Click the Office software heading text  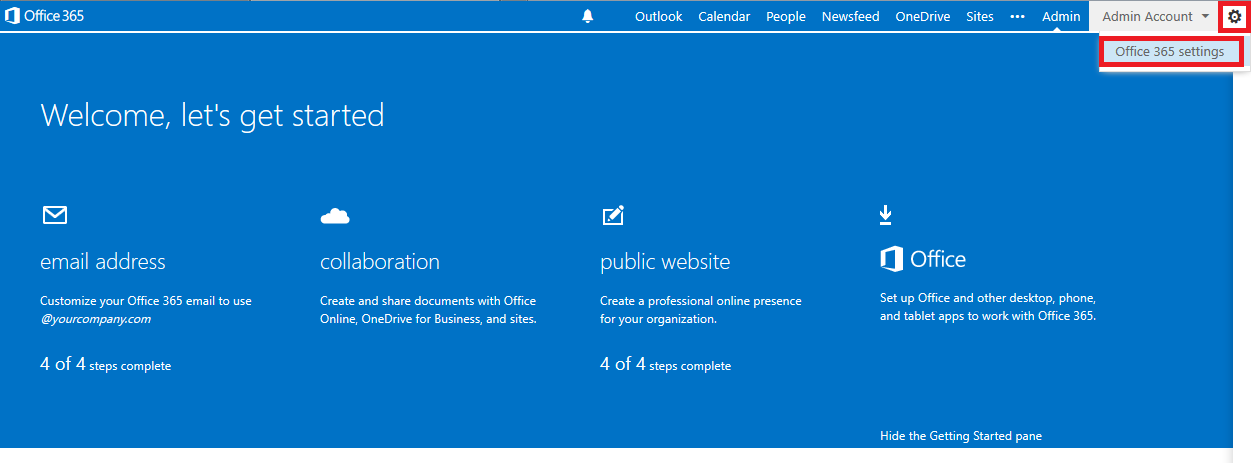(938, 260)
